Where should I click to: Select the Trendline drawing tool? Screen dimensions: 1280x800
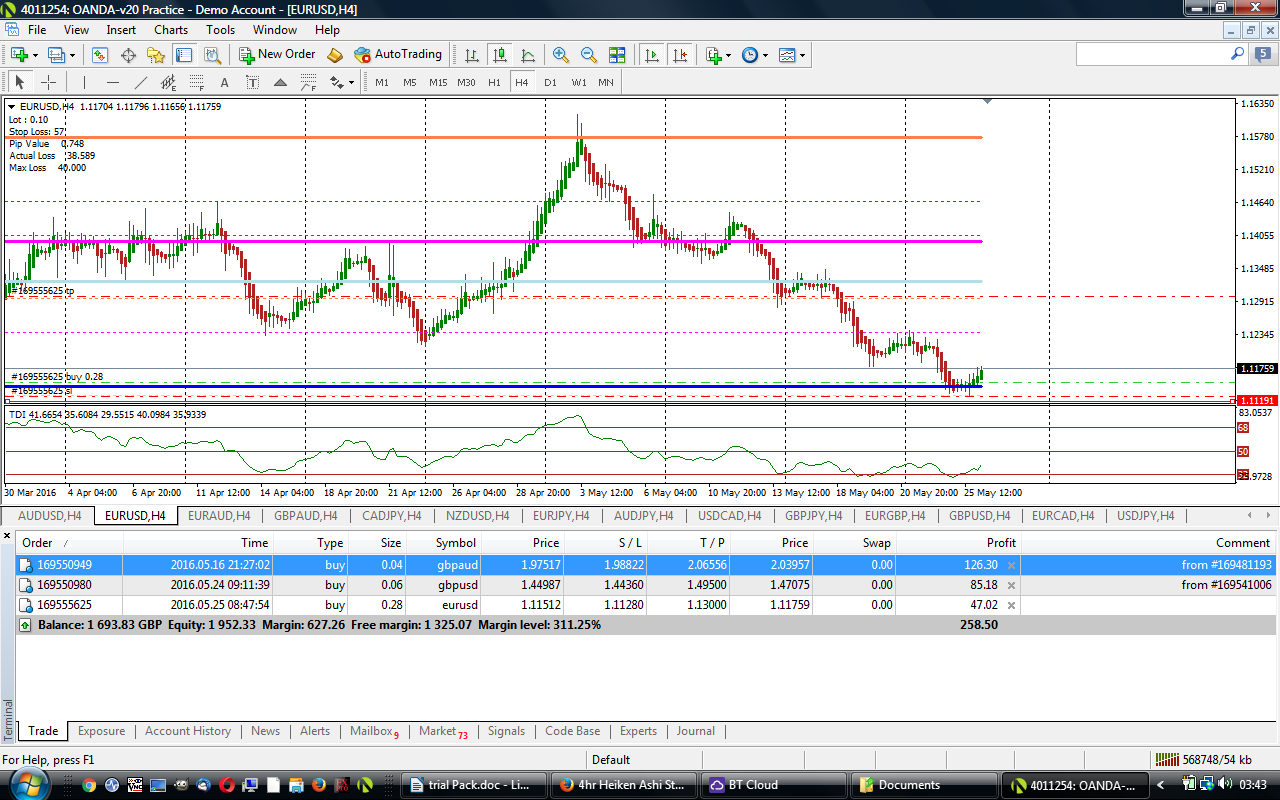[141, 82]
